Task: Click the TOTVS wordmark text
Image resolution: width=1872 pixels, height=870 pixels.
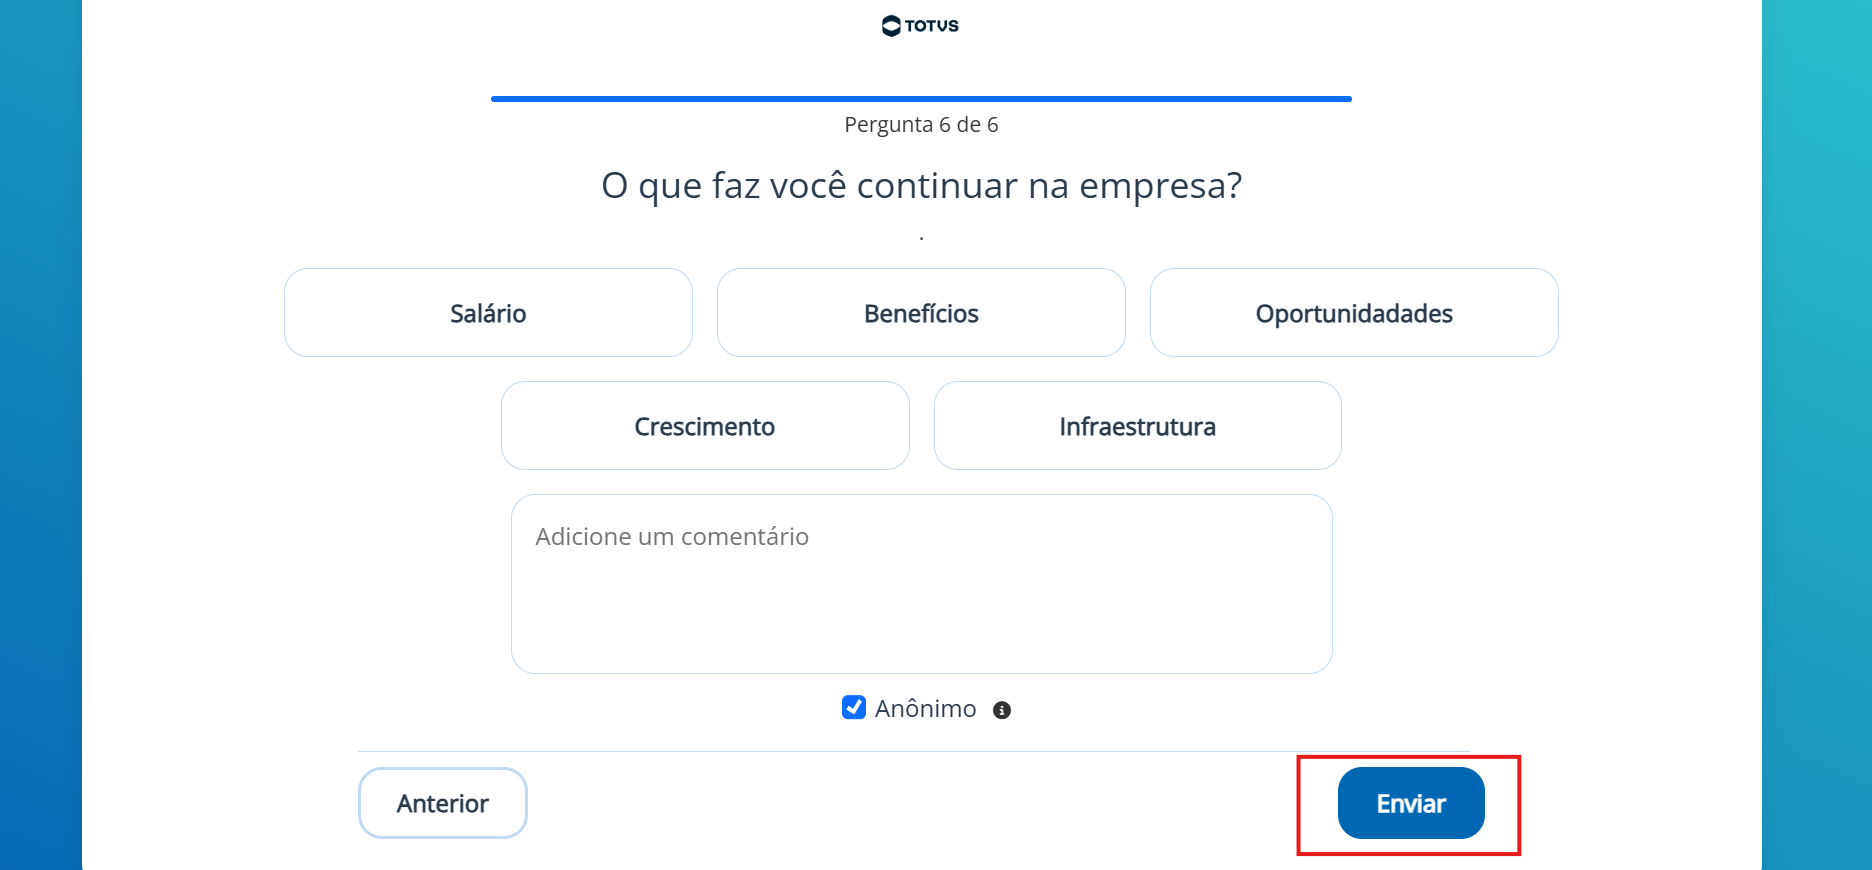Action: (x=932, y=26)
